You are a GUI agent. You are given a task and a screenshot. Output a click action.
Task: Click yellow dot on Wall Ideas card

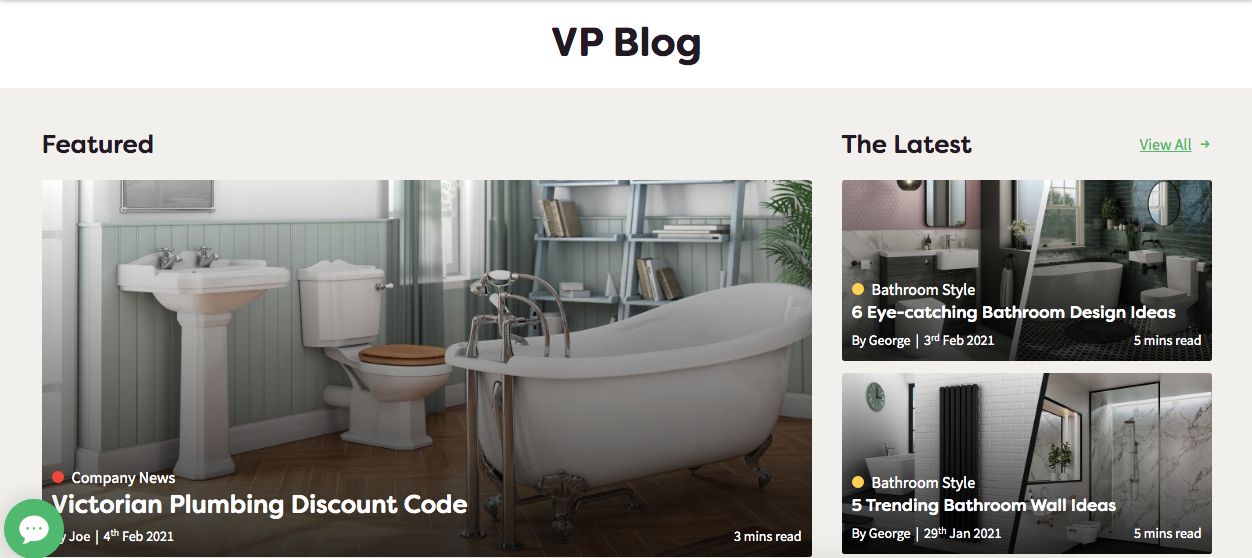pyautogui.click(x=858, y=483)
